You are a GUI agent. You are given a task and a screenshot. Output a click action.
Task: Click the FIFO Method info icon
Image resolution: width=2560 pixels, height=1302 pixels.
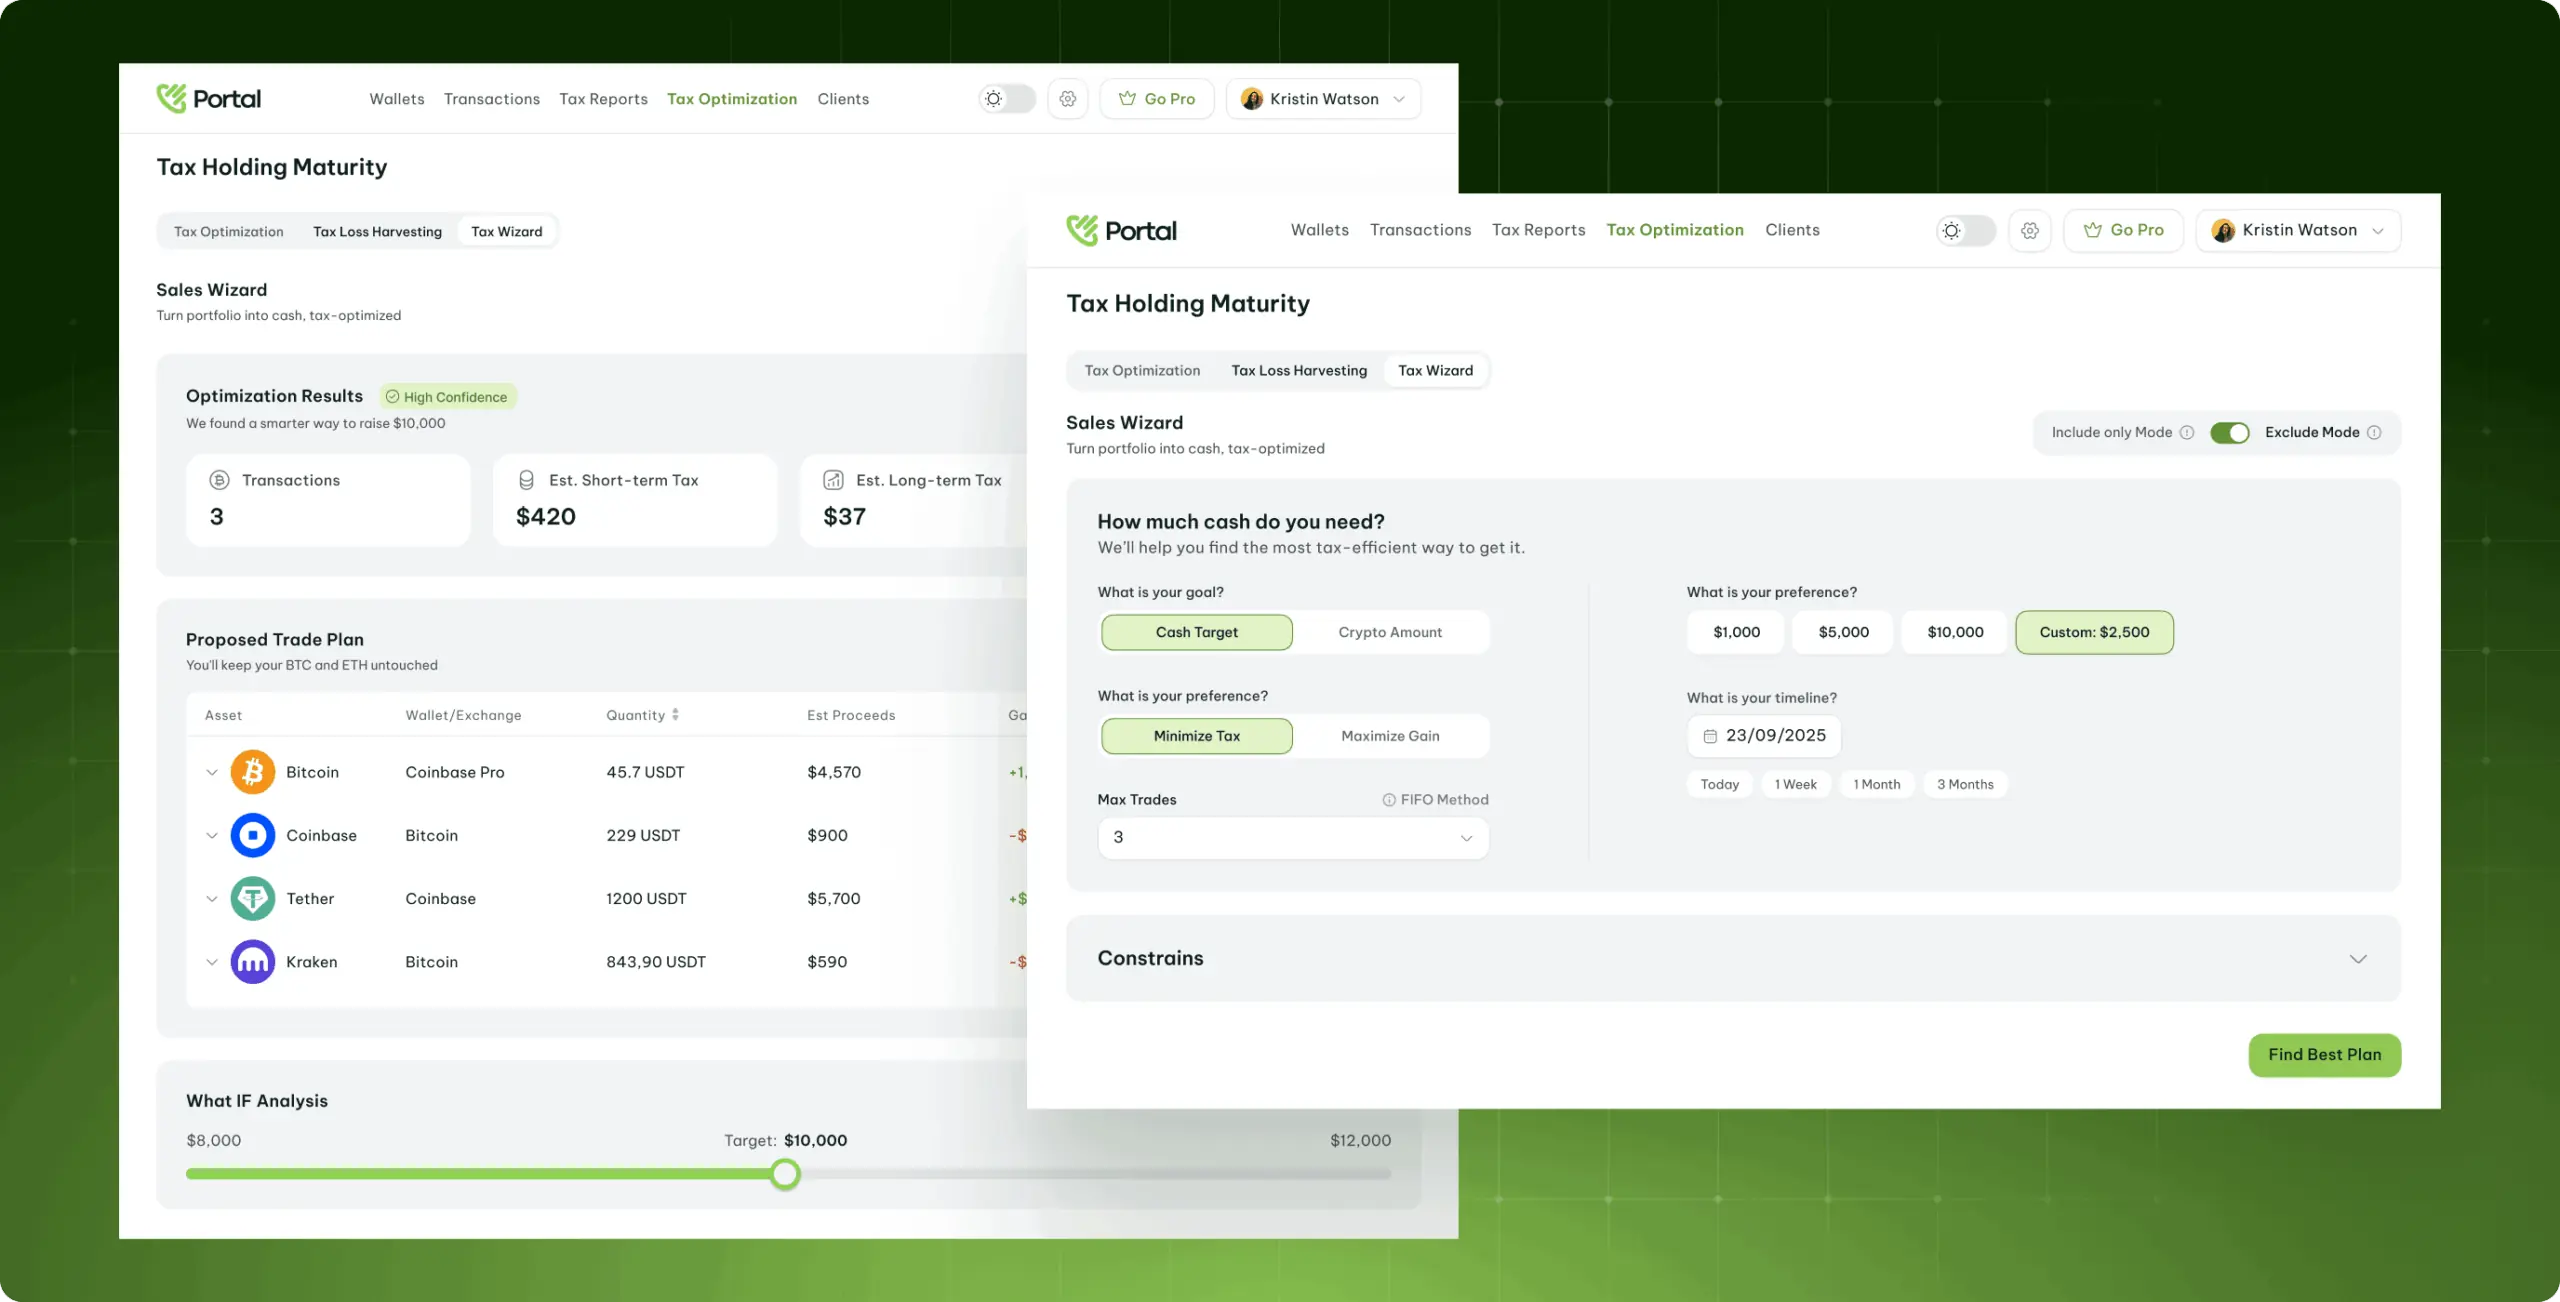pos(1388,799)
